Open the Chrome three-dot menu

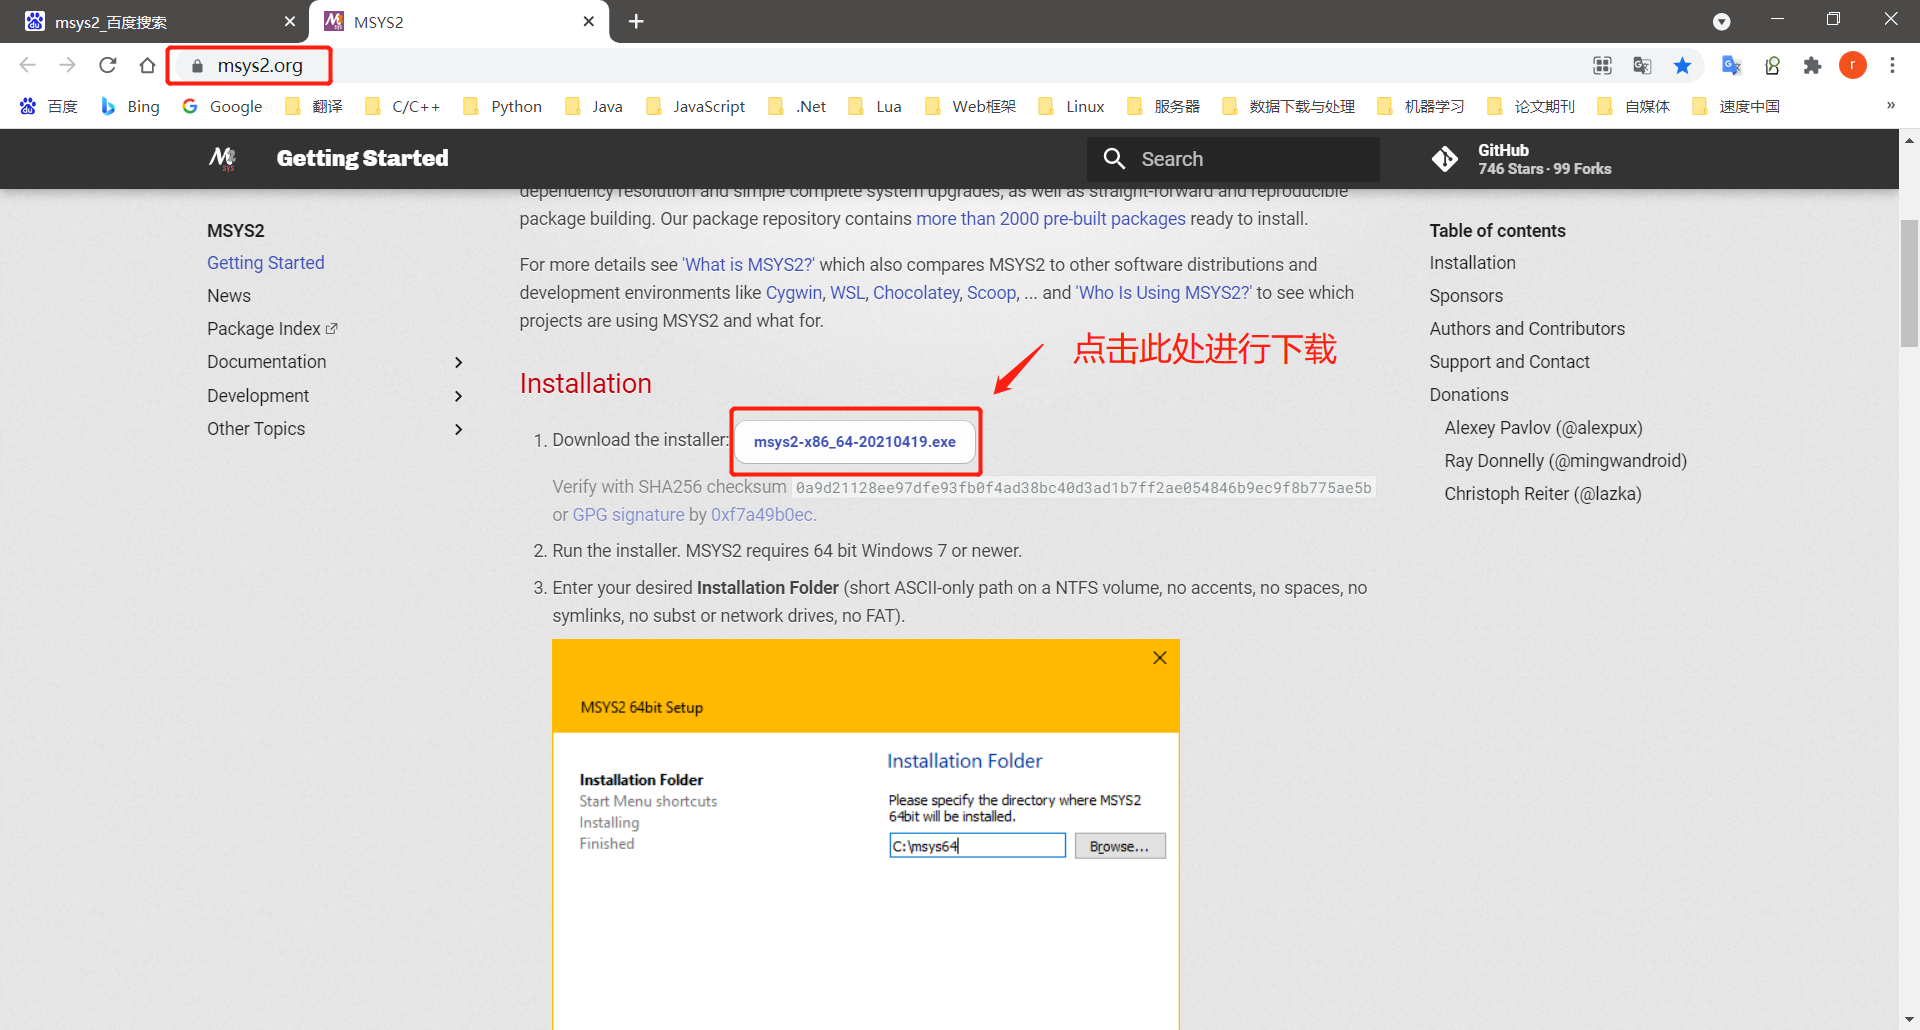1892,65
